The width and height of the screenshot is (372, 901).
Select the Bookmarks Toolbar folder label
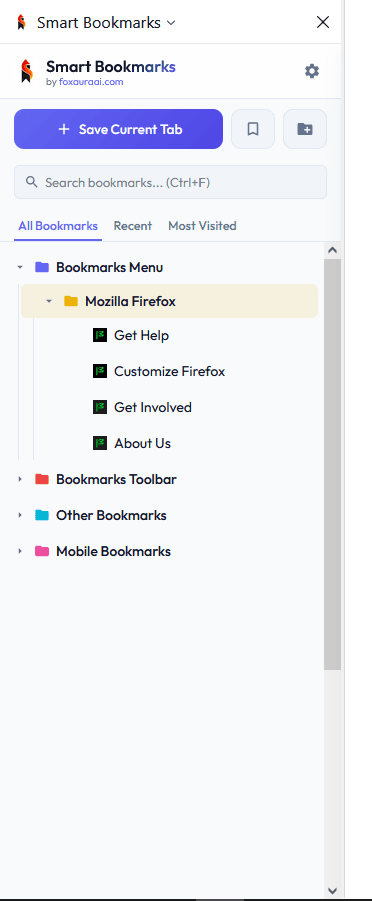click(116, 479)
